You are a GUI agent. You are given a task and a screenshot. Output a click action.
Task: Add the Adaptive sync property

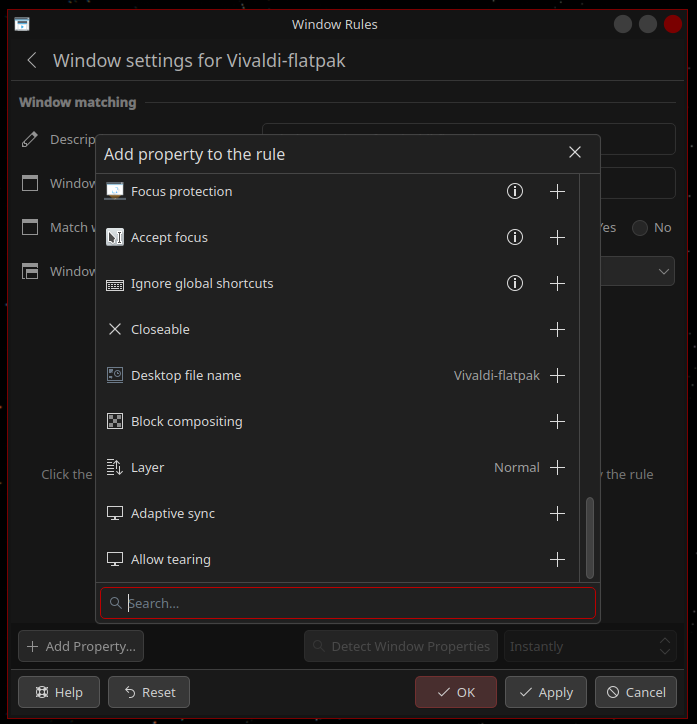(558, 514)
